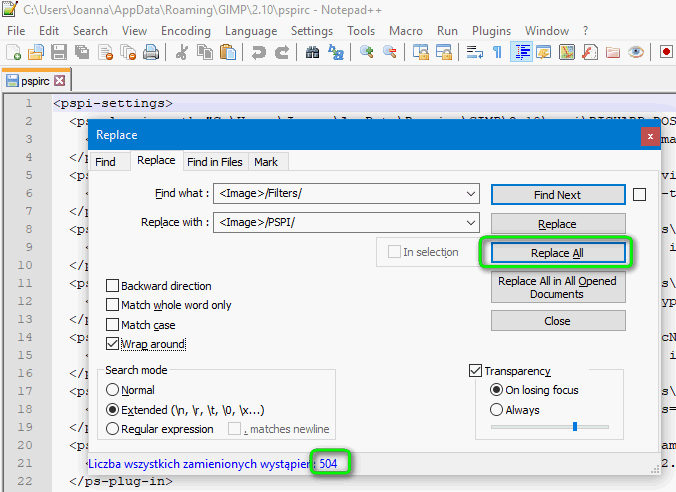The height and width of the screenshot is (492, 676).
Task: Open the Macro menu
Action: [406, 31]
